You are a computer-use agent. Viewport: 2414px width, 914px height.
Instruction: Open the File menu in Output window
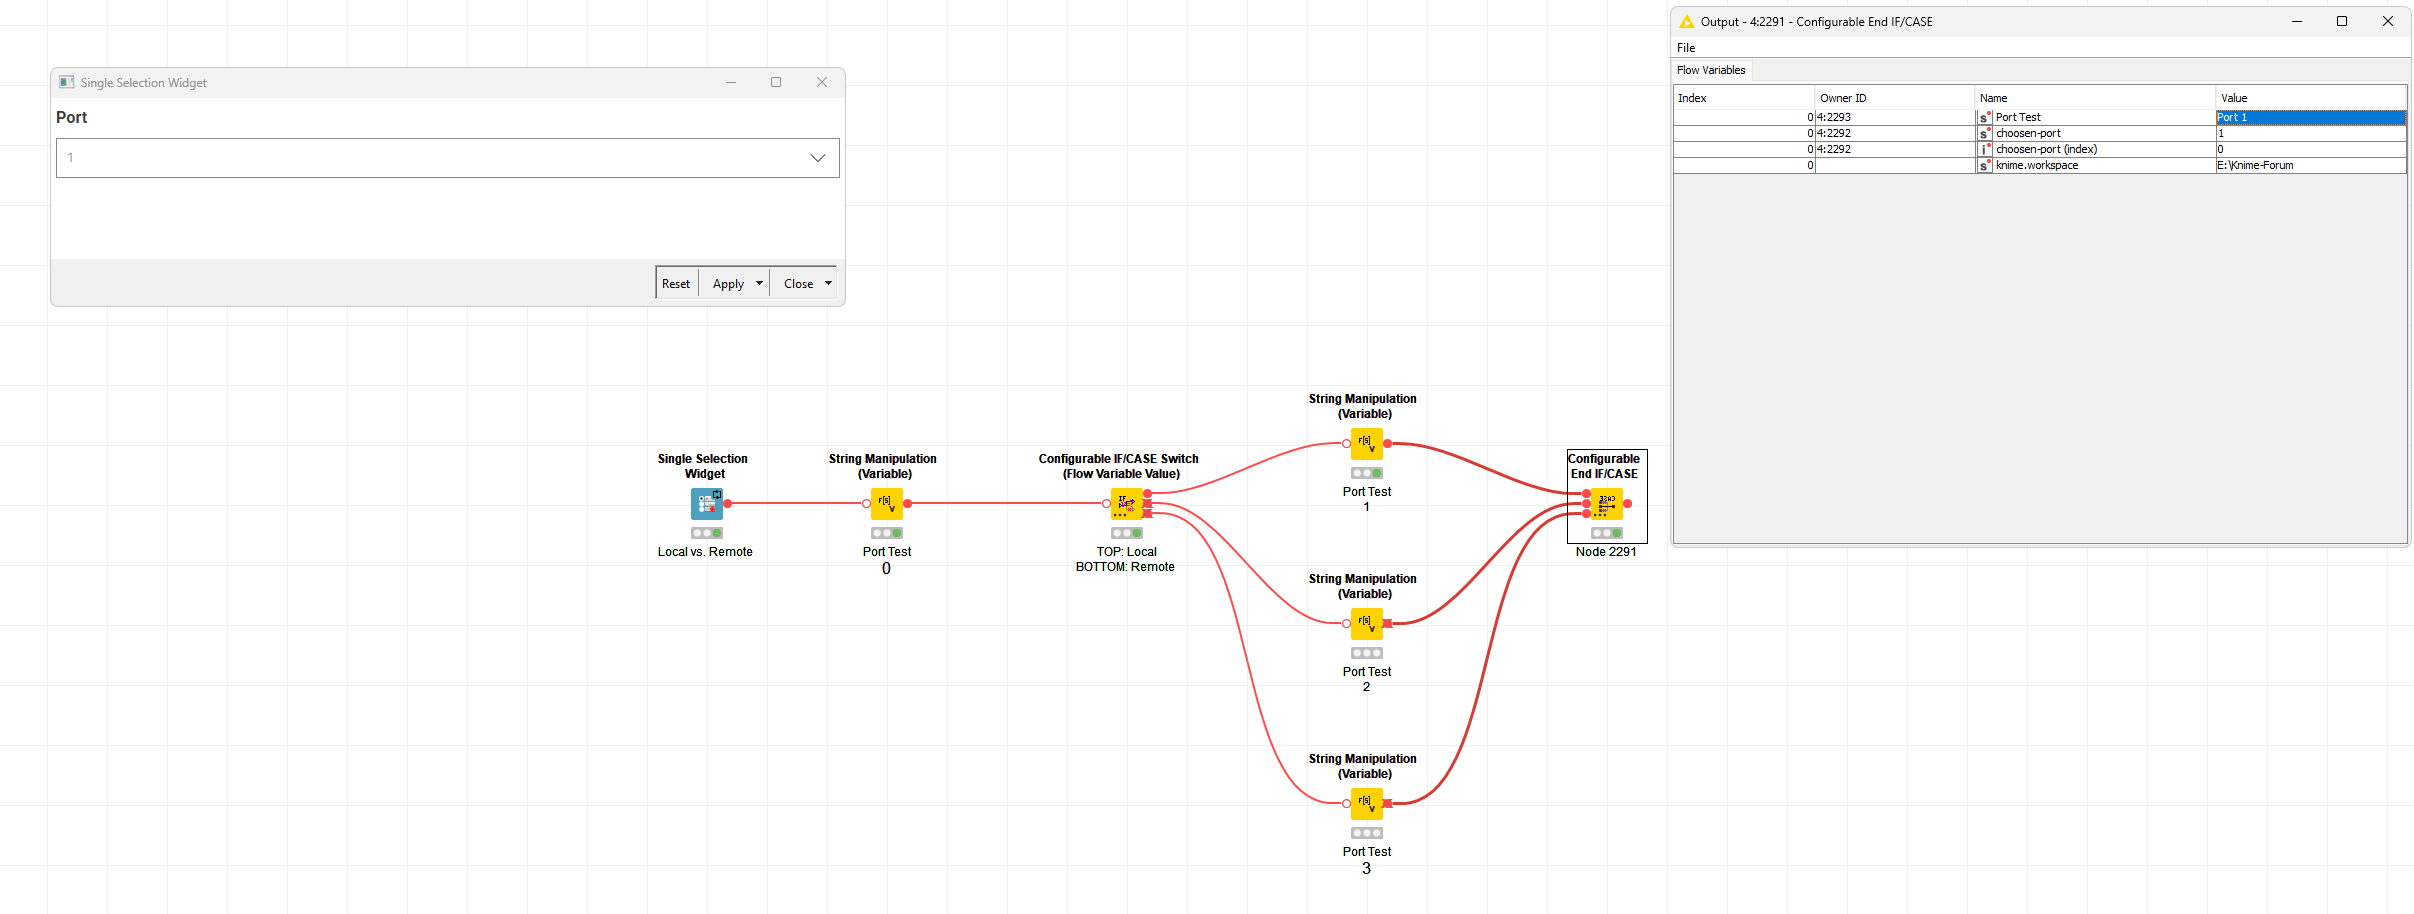pos(1686,48)
